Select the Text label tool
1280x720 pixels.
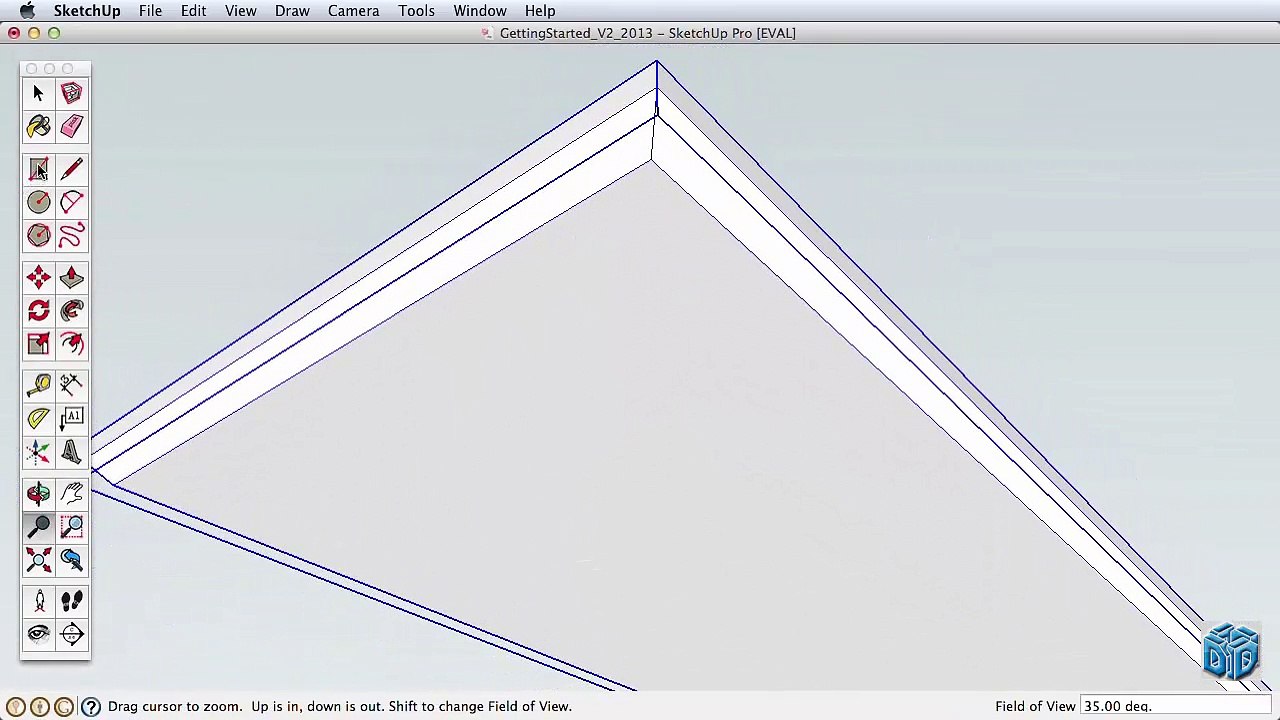(x=71, y=418)
